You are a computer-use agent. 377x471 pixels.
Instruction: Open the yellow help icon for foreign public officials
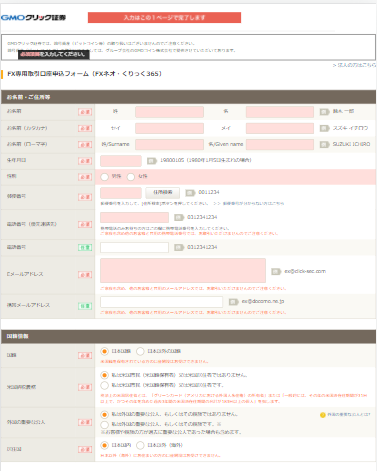click(322, 415)
